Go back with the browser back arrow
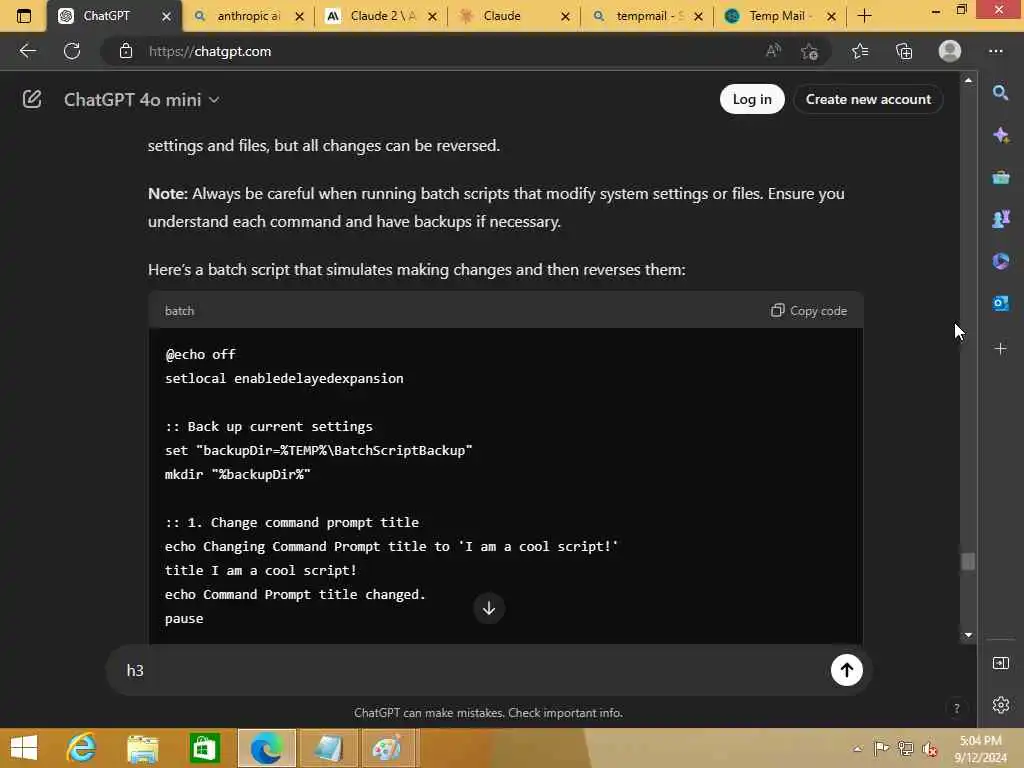This screenshot has width=1024, height=768. (x=27, y=51)
